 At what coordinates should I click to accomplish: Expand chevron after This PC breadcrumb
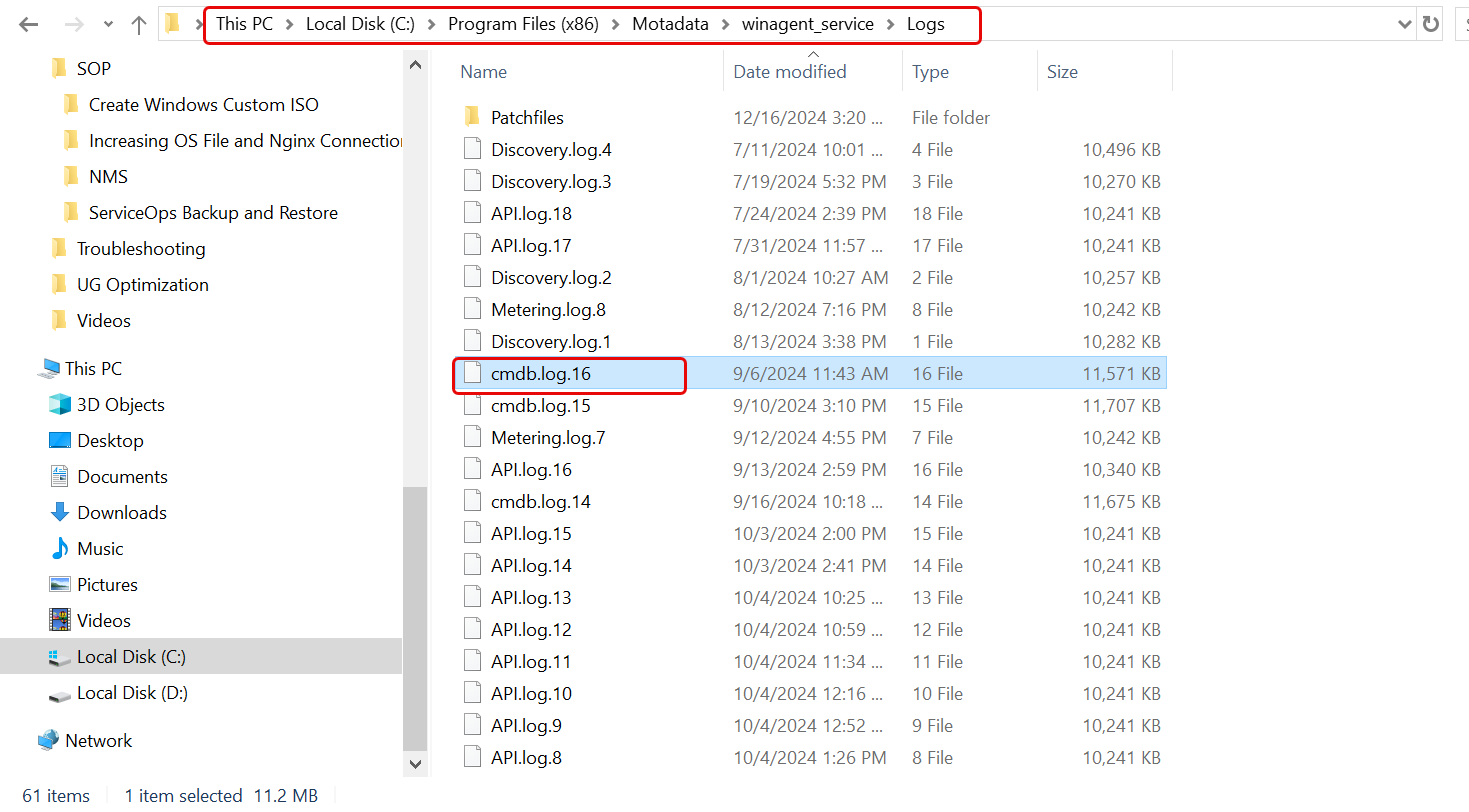[290, 24]
